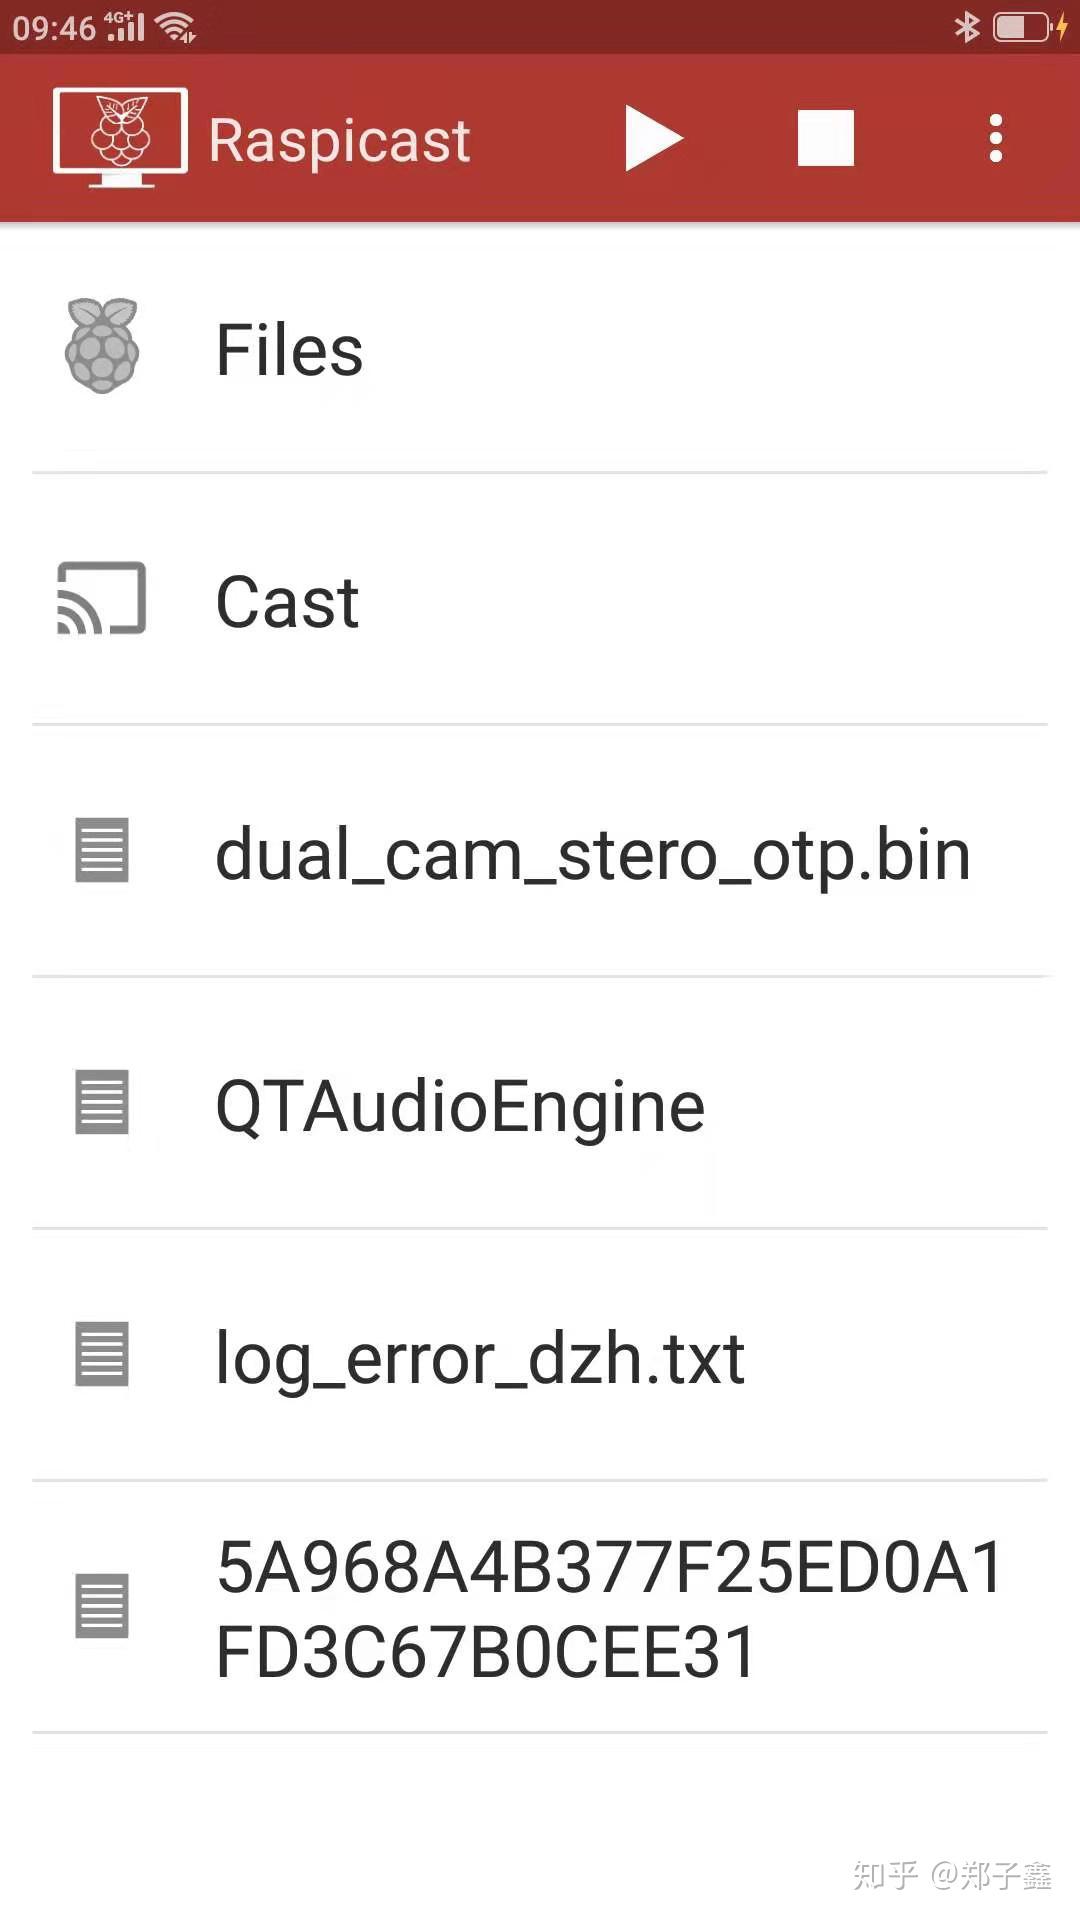Open the overflow menu with three dots

(x=994, y=138)
